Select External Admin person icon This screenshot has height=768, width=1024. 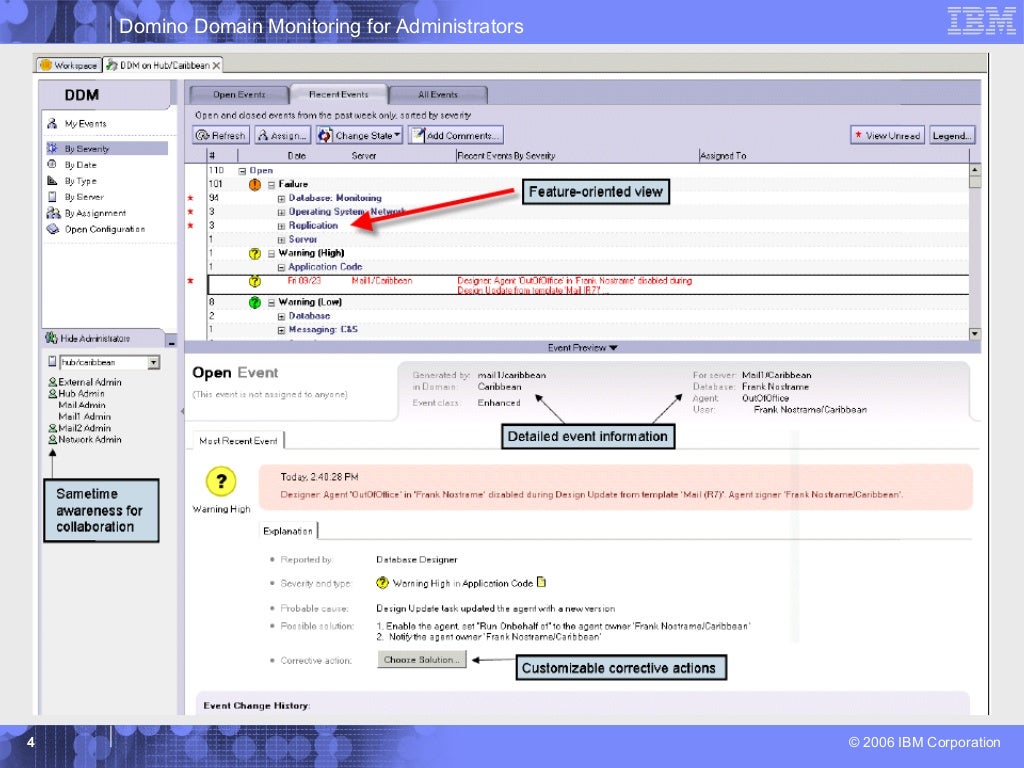pos(53,382)
